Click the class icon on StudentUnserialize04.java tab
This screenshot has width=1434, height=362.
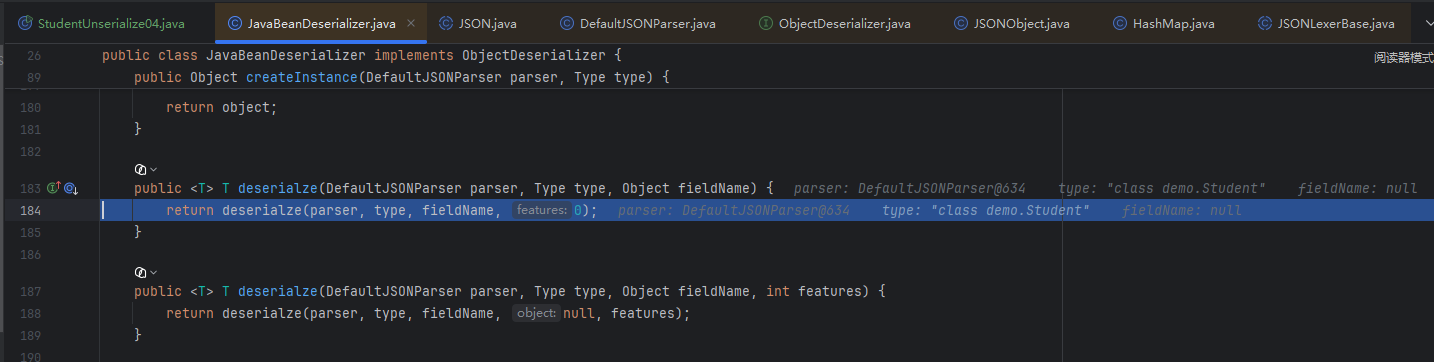25,23
